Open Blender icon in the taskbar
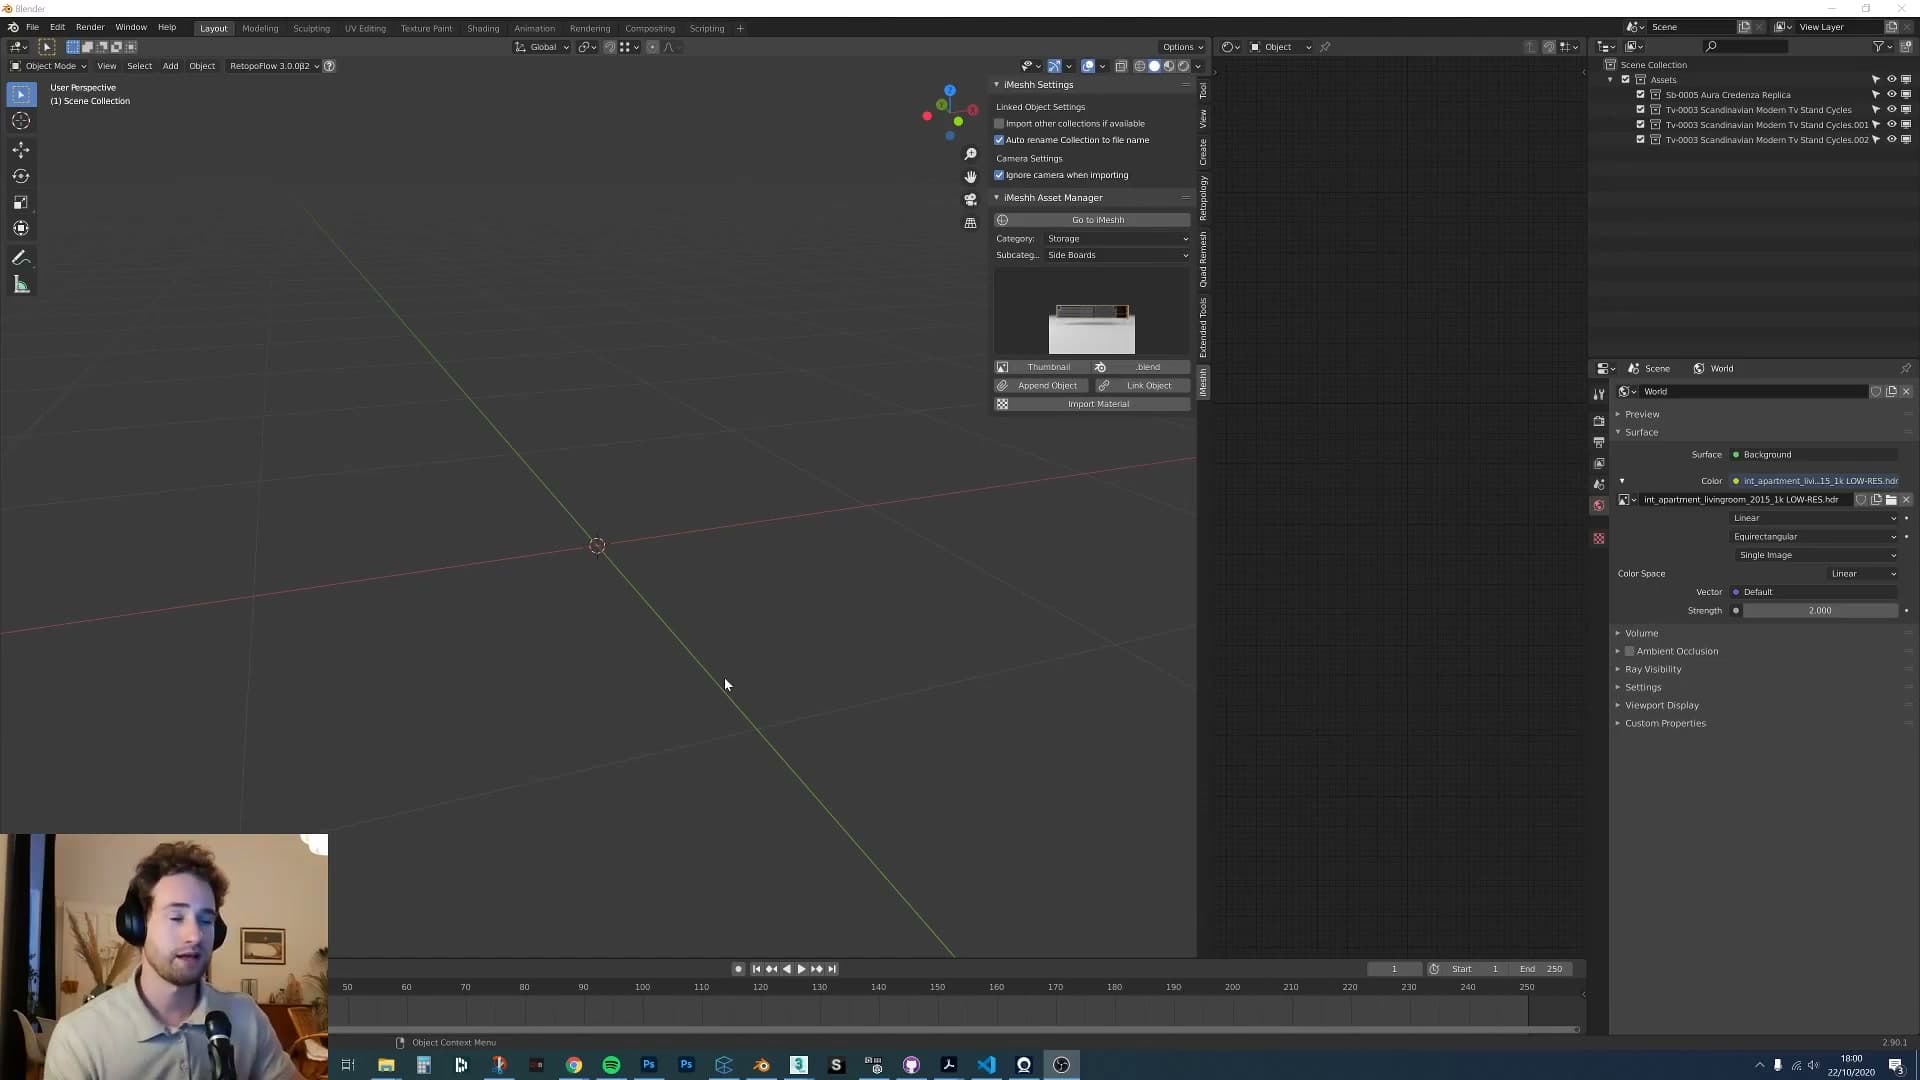1920x1080 pixels. tap(762, 1065)
